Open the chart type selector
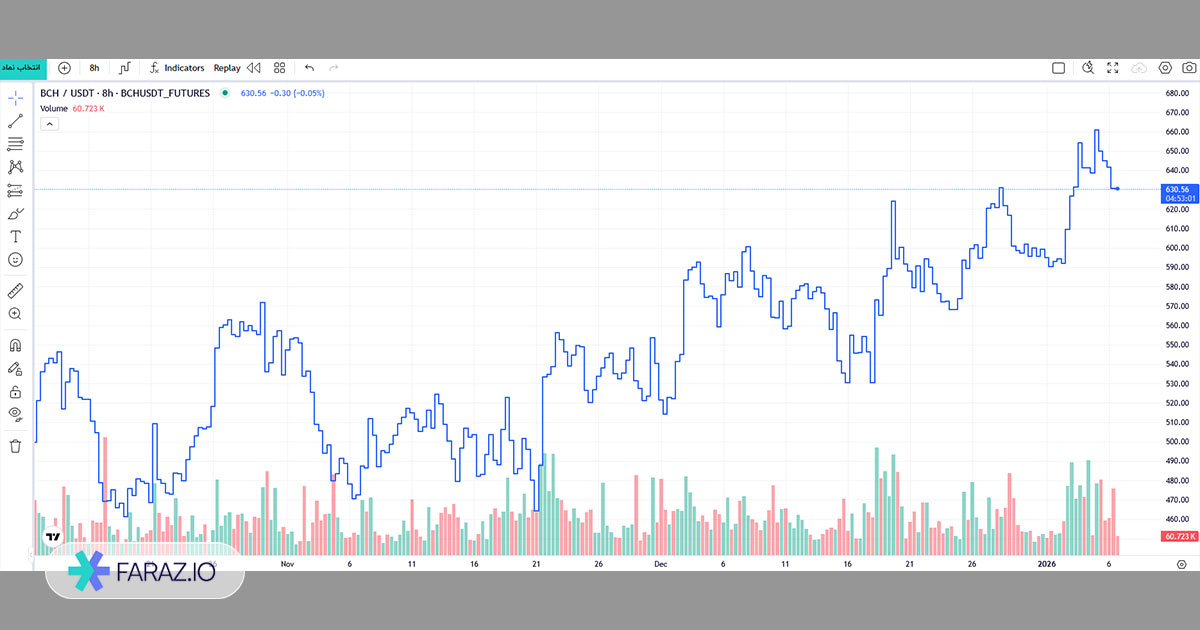1200x630 pixels. [x=125, y=68]
